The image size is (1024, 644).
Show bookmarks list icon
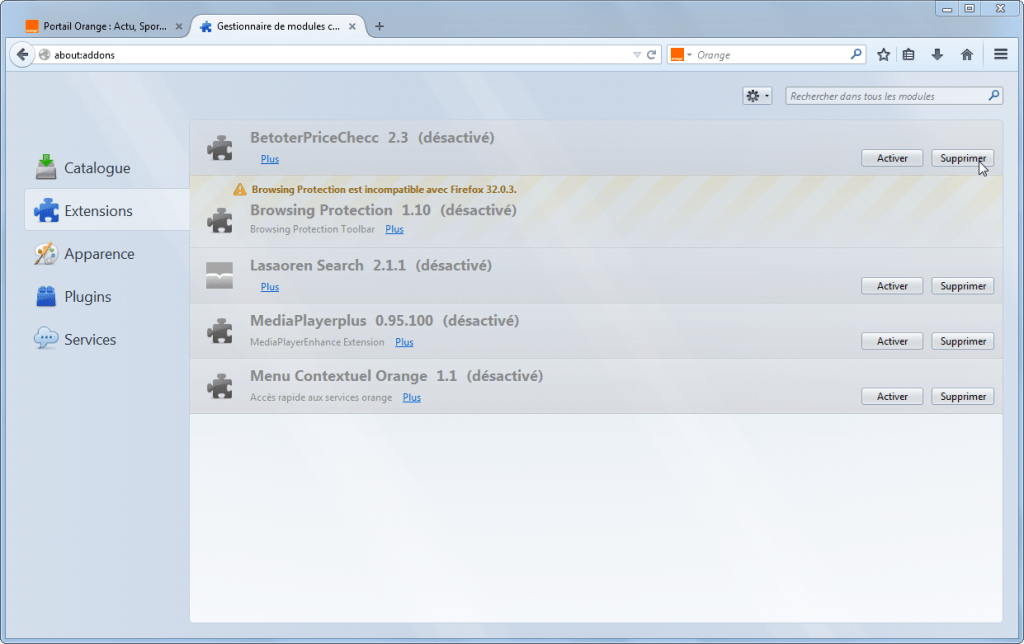(908, 55)
